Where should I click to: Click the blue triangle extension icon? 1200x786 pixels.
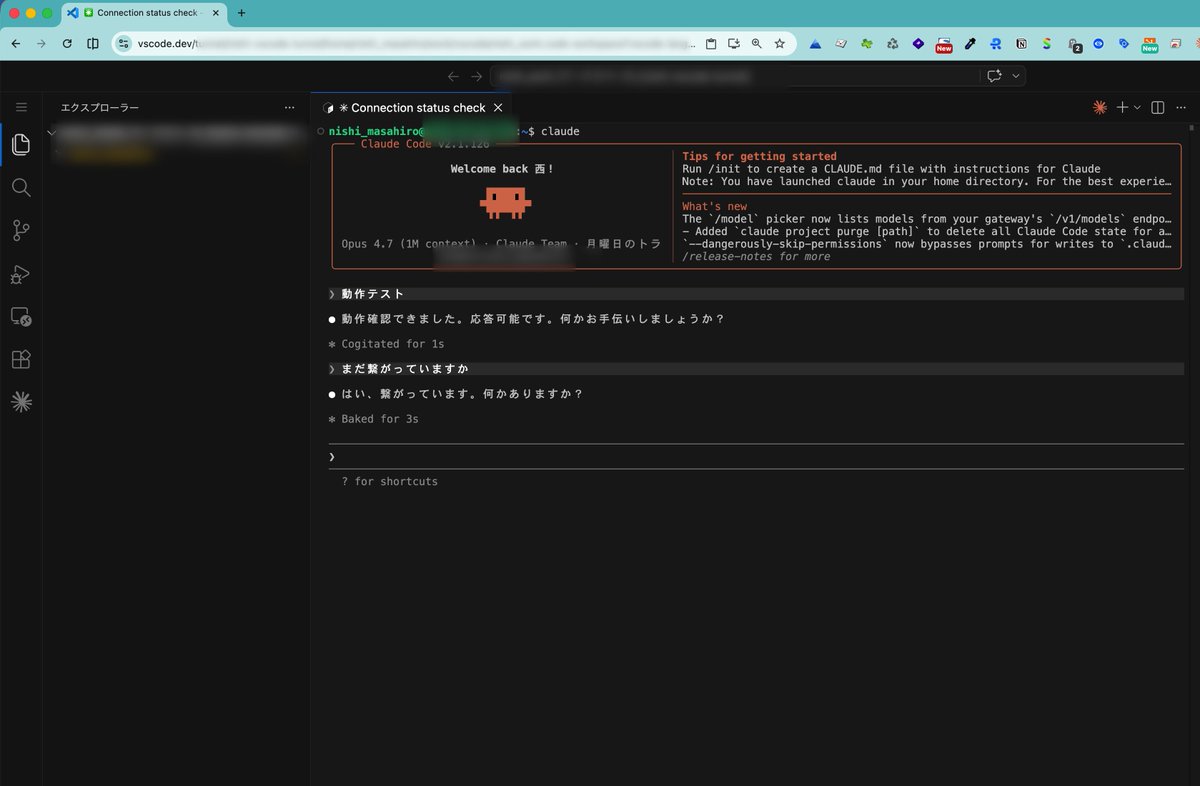click(816, 44)
